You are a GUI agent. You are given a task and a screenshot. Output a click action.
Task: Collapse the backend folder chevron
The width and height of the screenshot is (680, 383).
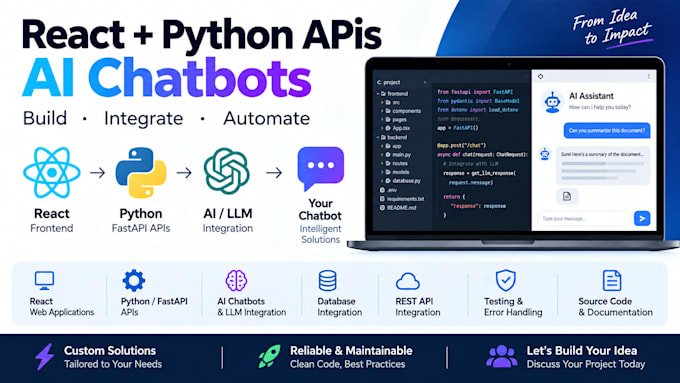coord(378,137)
